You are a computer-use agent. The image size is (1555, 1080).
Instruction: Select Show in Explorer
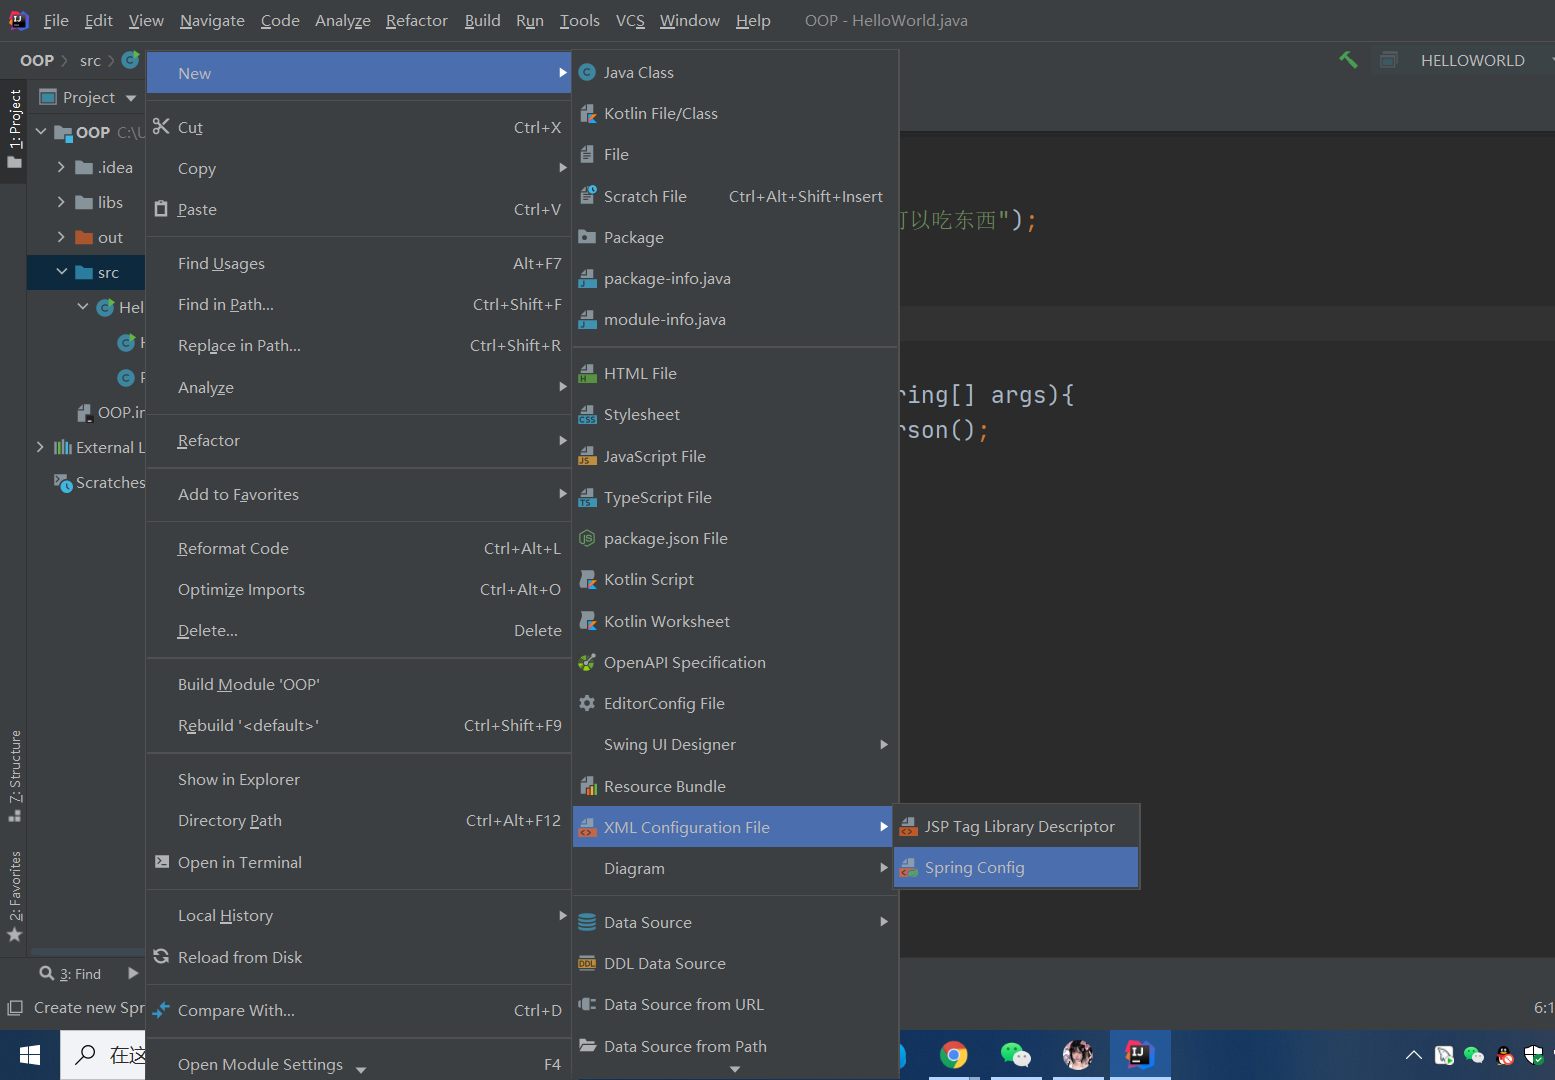(x=359, y=780)
